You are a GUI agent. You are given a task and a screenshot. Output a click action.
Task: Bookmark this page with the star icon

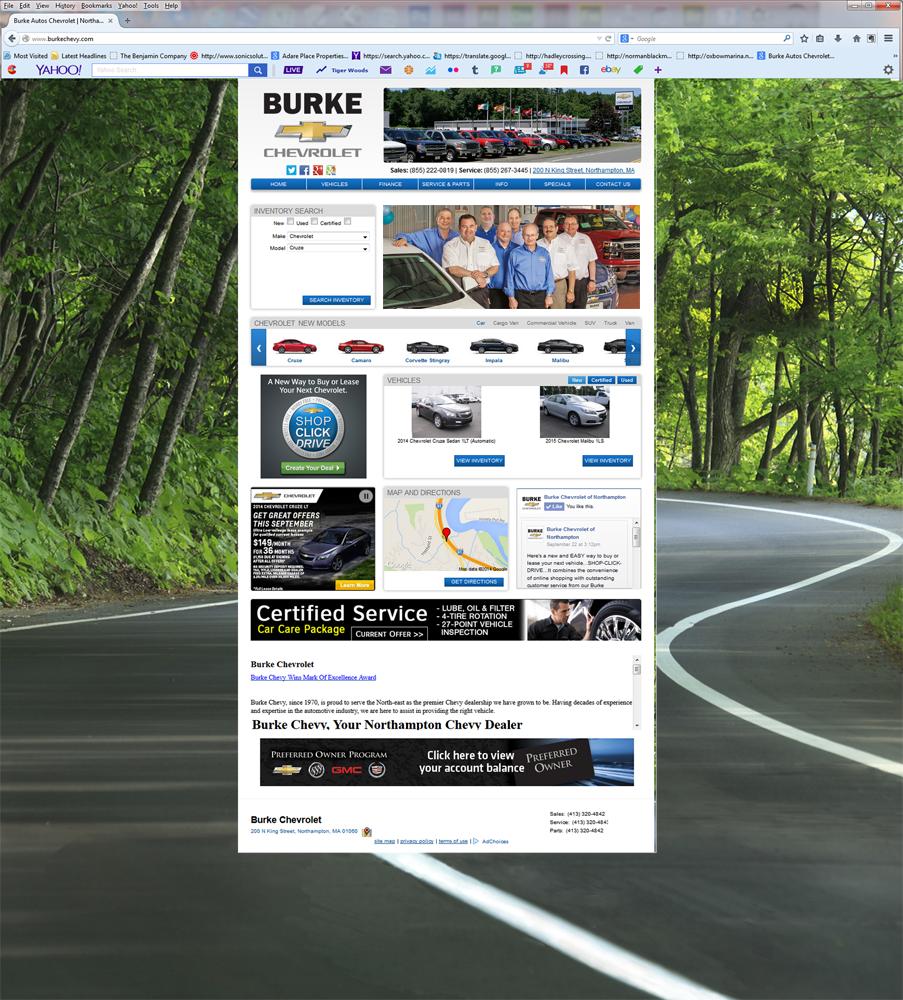804,38
